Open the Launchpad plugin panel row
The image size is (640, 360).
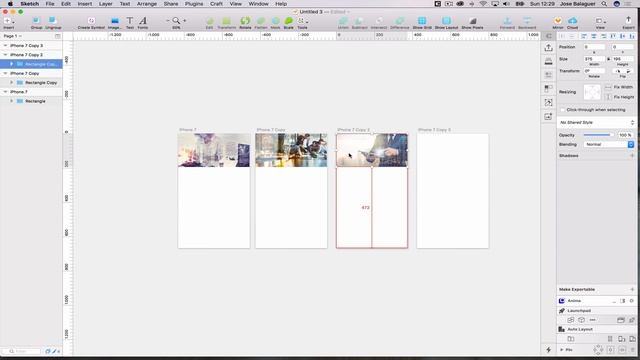click(x=596, y=311)
